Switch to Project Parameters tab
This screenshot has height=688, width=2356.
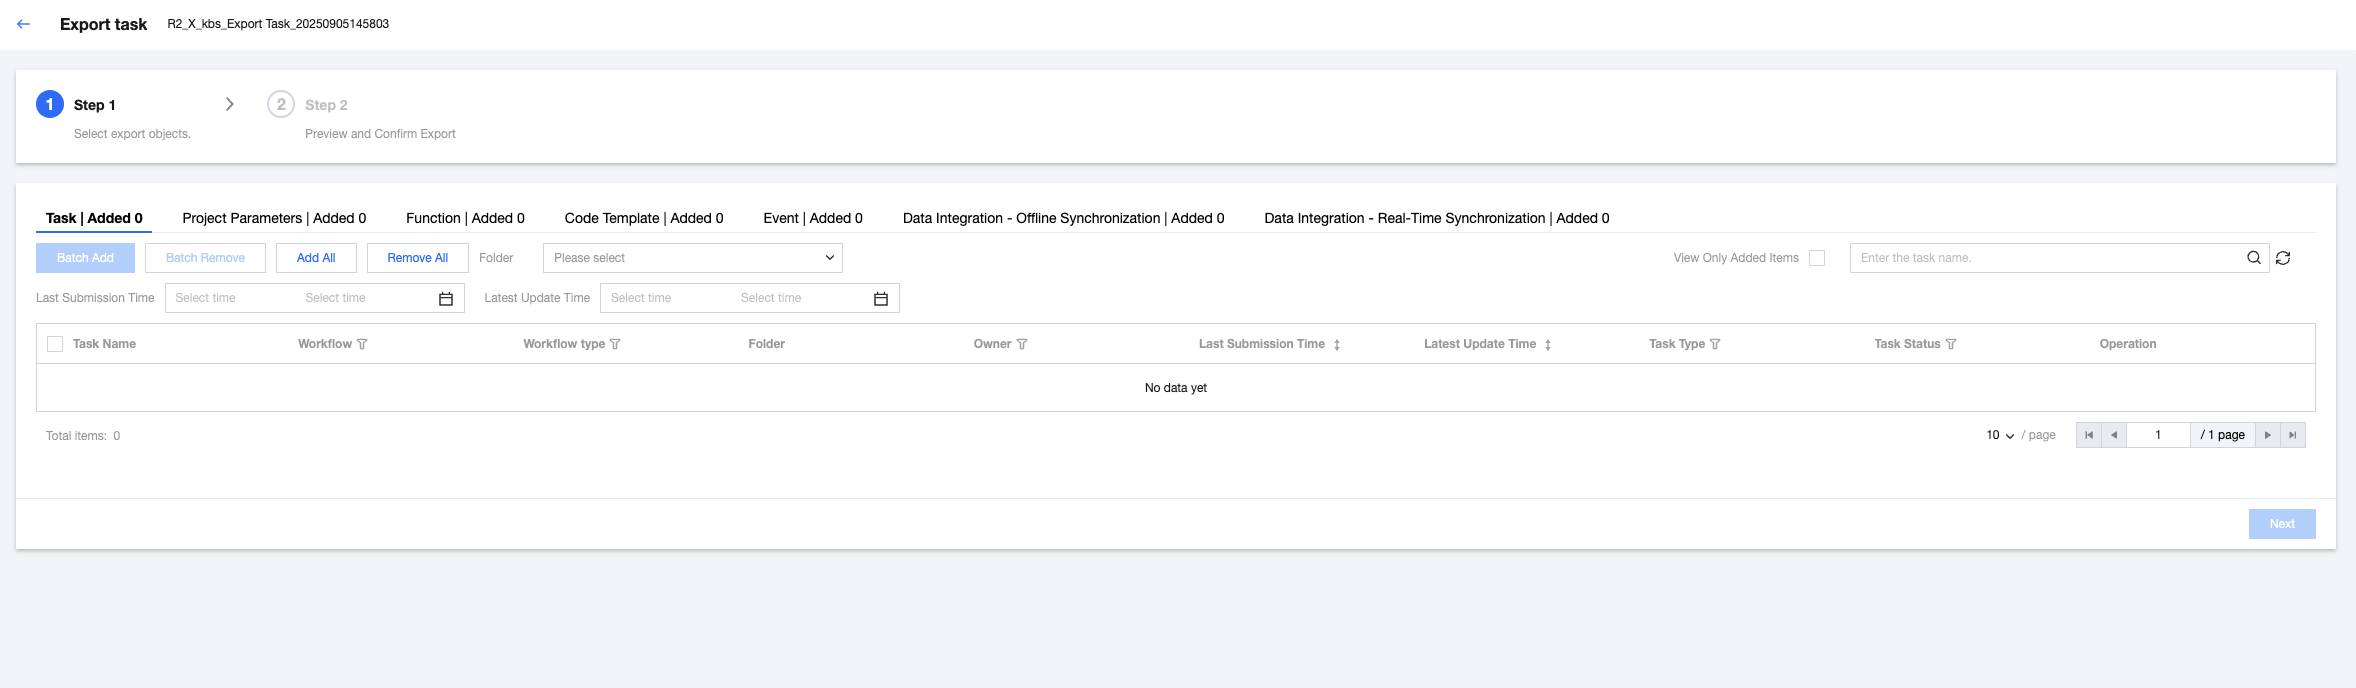tap(274, 218)
